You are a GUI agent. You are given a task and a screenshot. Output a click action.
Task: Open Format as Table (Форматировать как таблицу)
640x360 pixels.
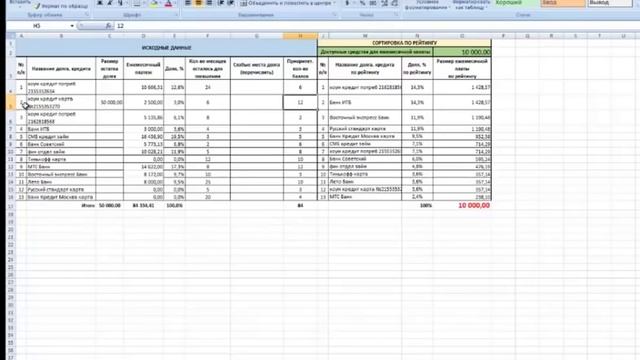click(x=471, y=4)
